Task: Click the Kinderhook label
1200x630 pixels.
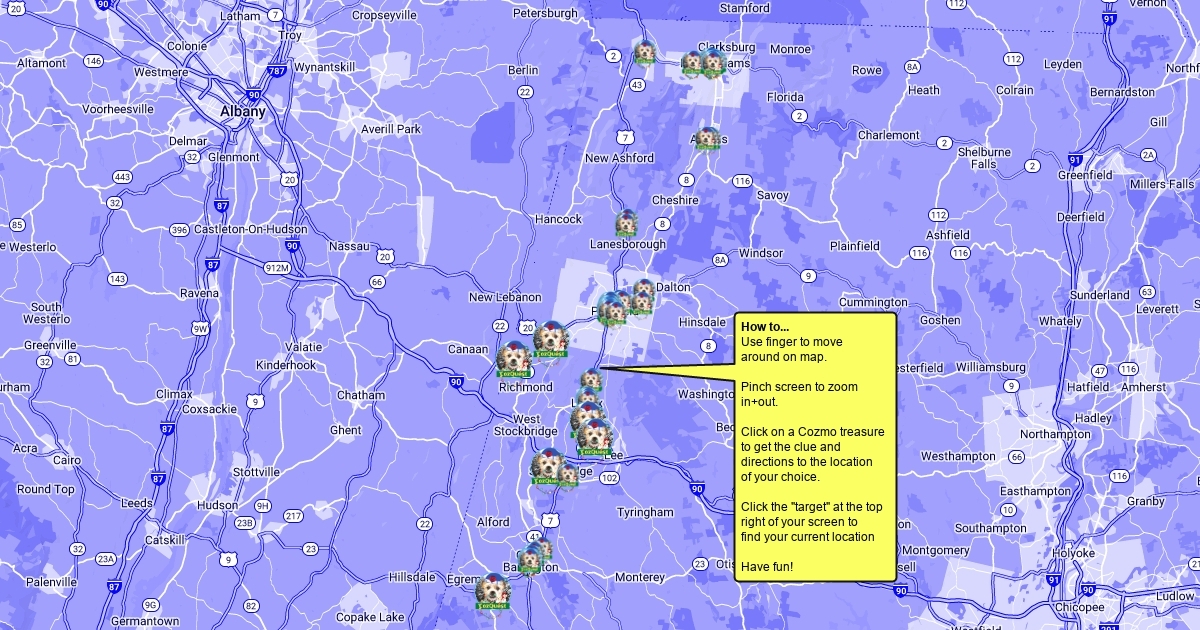Action: 286,365
